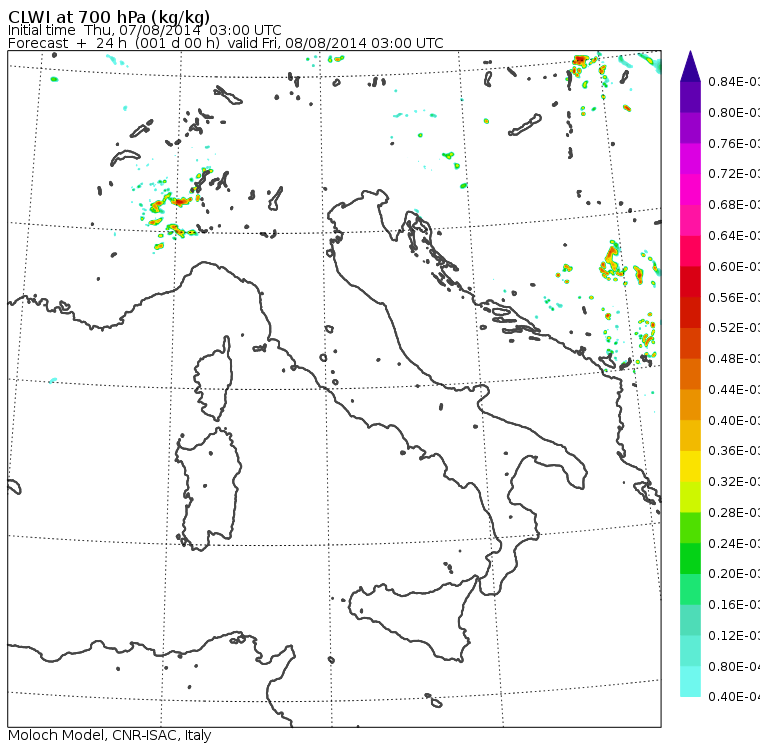This screenshot has height=749, width=760.
Task: Select the "0.16E-03" scale value
Action: [734, 605]
